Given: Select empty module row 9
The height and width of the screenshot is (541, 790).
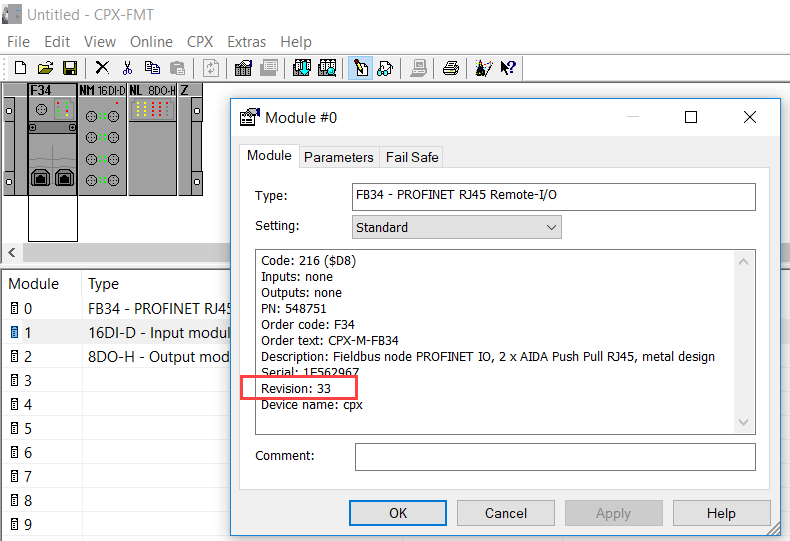Looking at the screenshot, I should pos(116,524).
